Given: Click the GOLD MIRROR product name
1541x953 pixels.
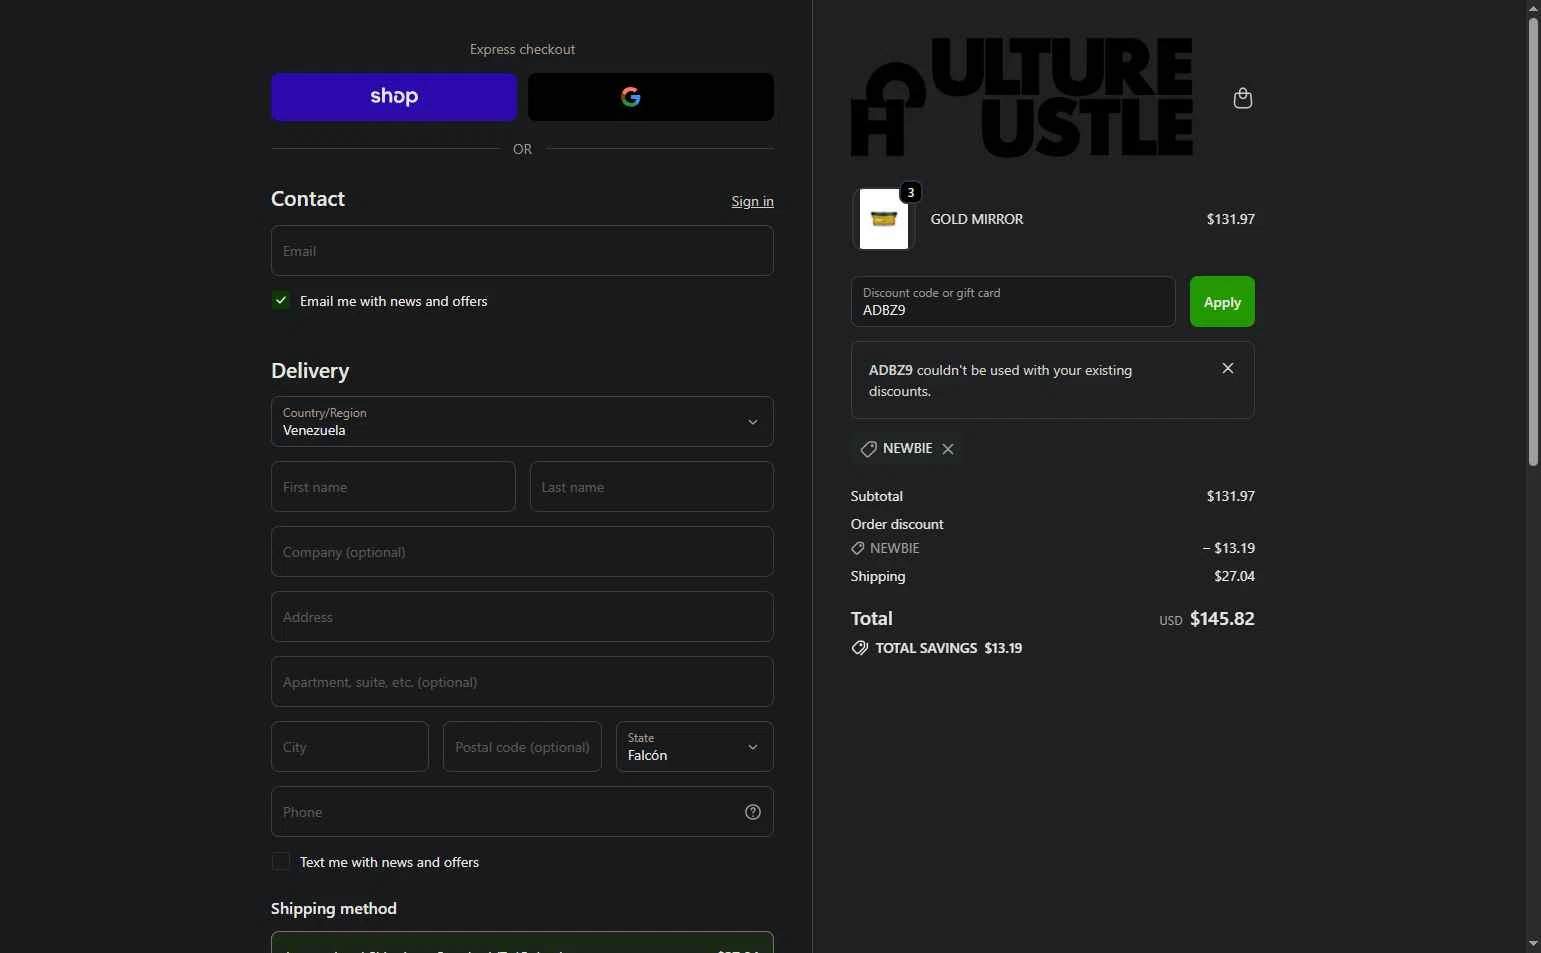Looking at the screenshot, I should [x=977, y=219].
